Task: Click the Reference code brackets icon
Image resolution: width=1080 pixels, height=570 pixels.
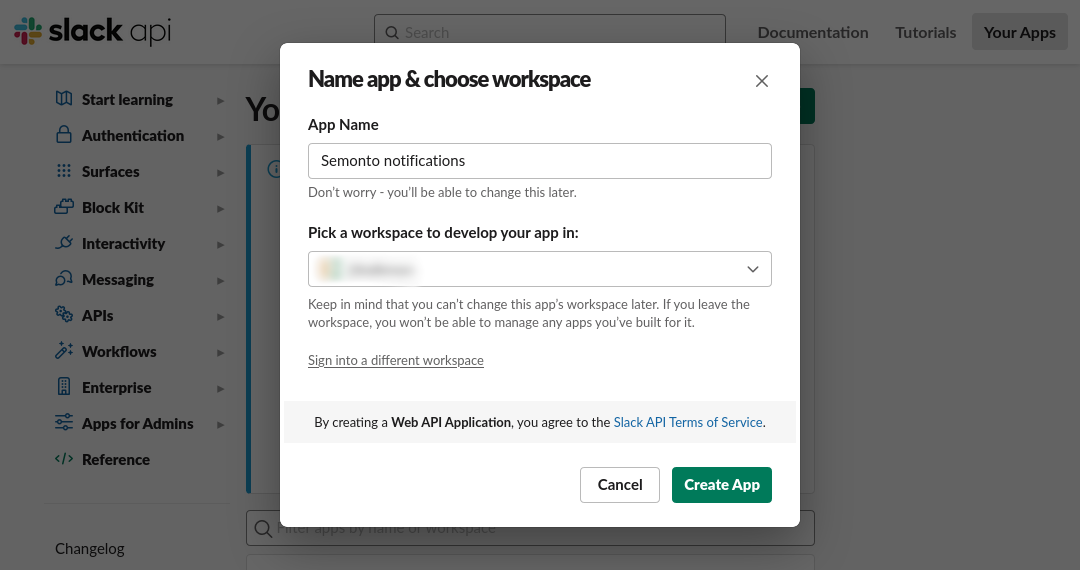Action: click(64, 459)
